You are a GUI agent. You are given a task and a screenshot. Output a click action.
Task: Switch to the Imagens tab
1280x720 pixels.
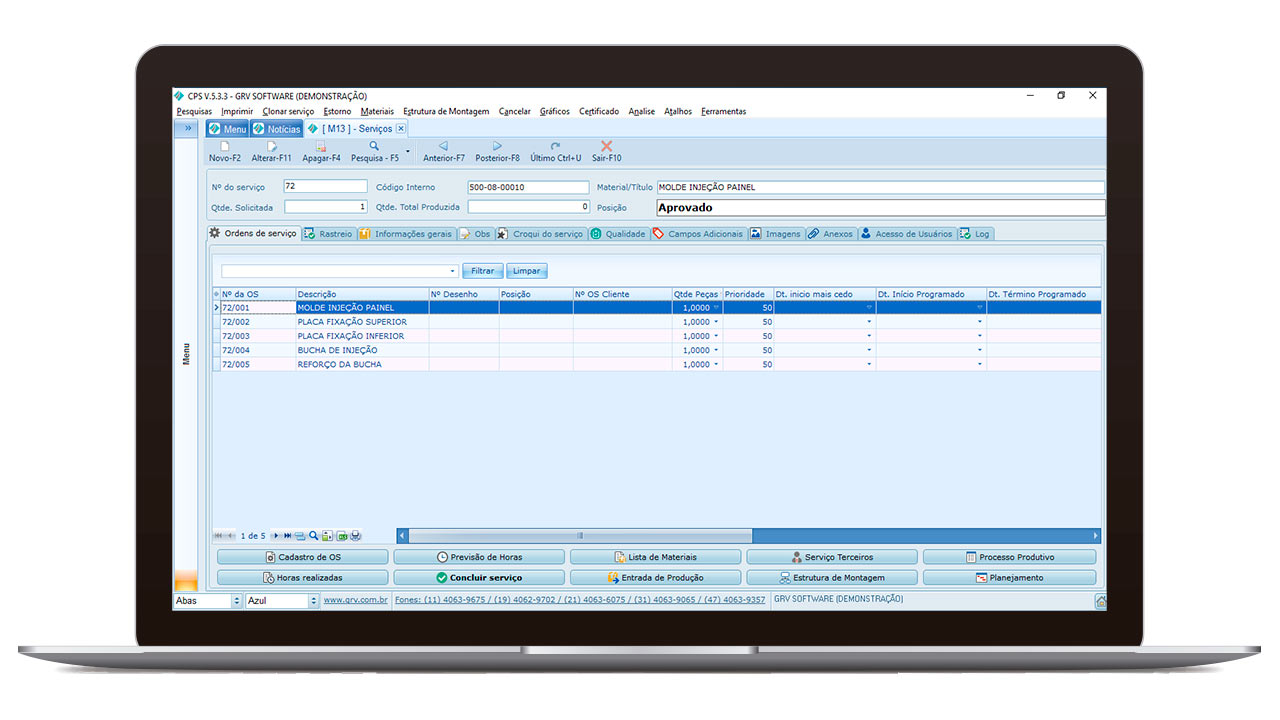tap(776, 234)
